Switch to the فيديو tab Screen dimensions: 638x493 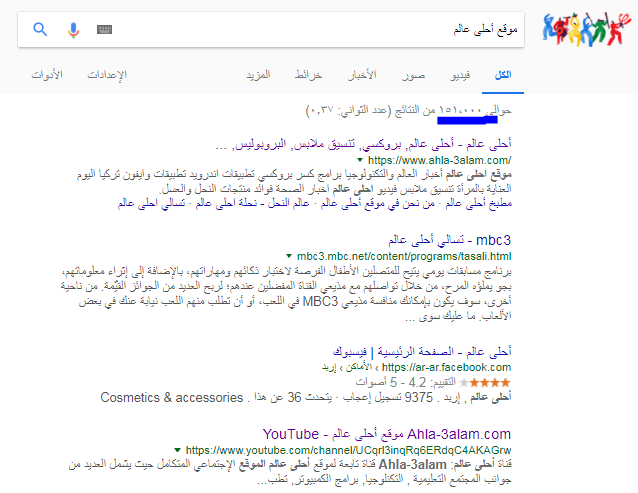coord(460,75)
